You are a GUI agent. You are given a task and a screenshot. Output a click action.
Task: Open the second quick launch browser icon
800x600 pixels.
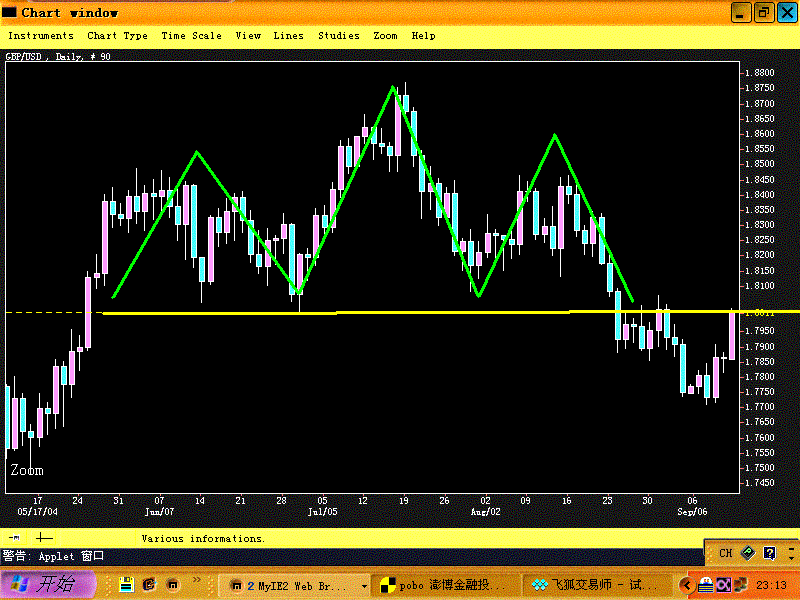(149, 585)
